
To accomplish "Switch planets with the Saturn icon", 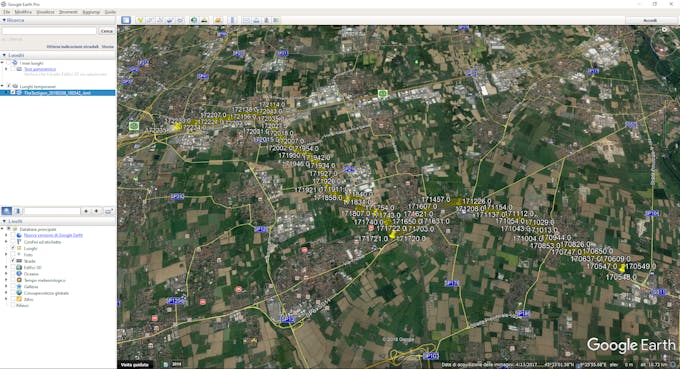I will point(218,20).
